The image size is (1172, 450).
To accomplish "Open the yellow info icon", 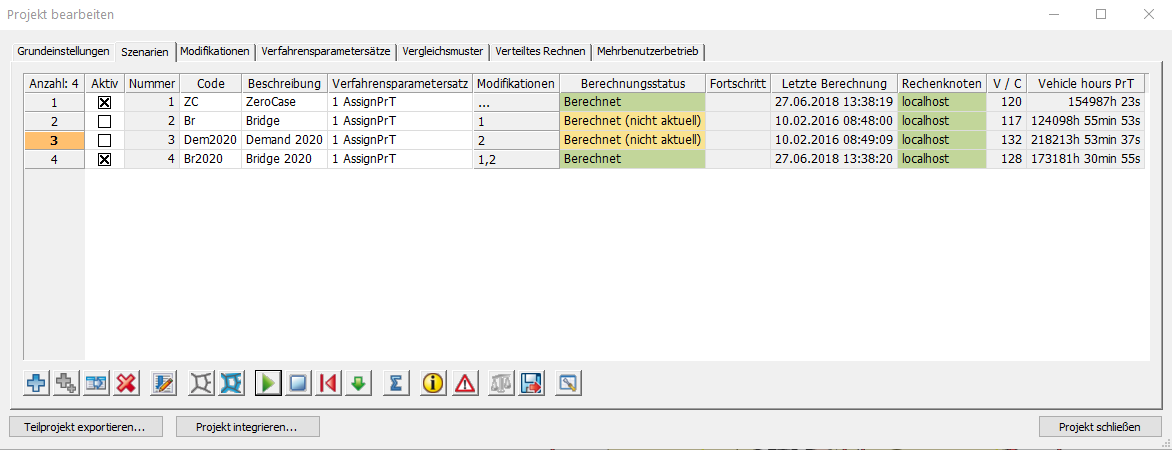I will click(x=433, y=383).
